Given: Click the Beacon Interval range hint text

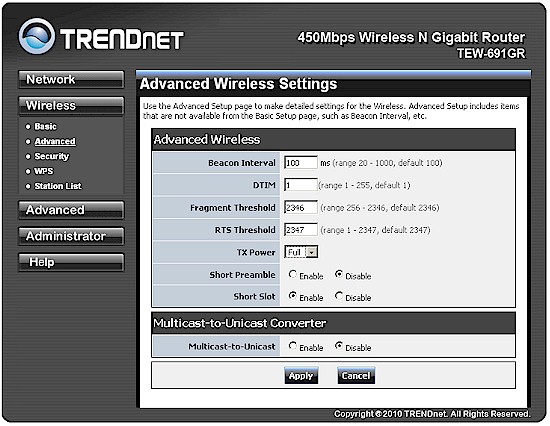Looking at the screenshot, I should point(387,163).
